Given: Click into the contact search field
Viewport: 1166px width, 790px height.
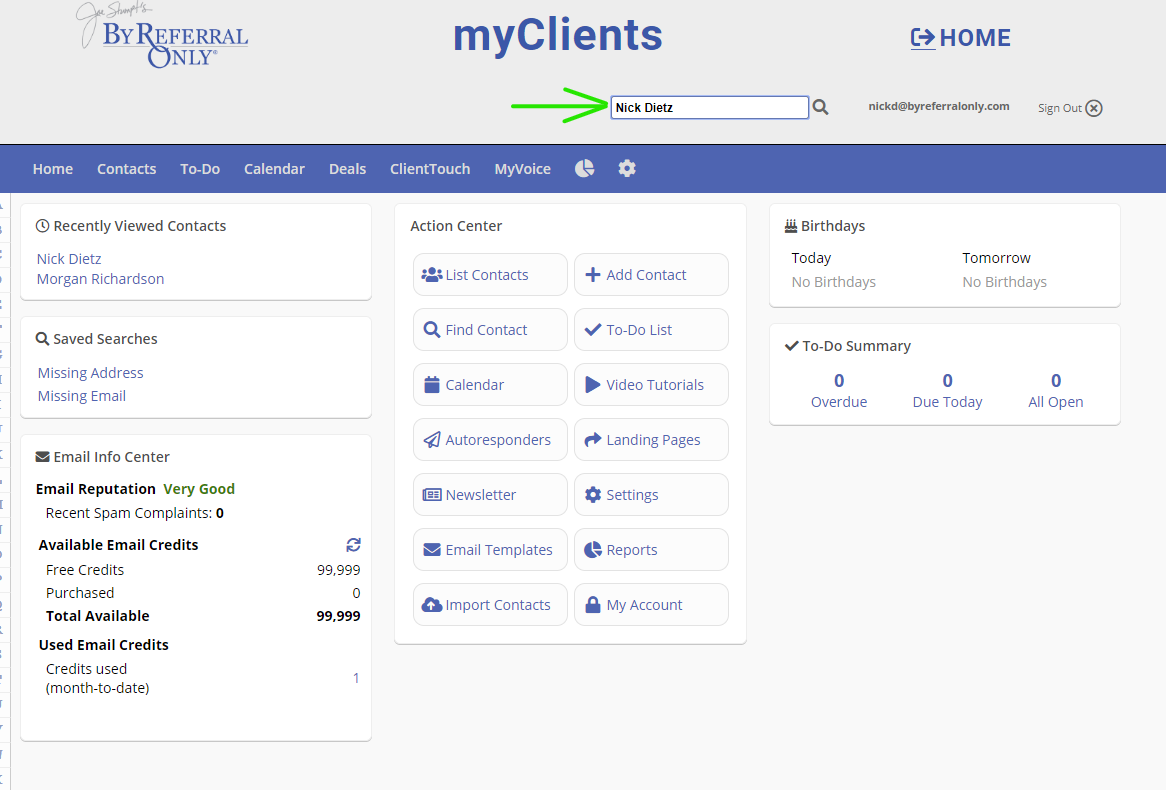Looking at the screenshot, I should [x=709, y=107].
